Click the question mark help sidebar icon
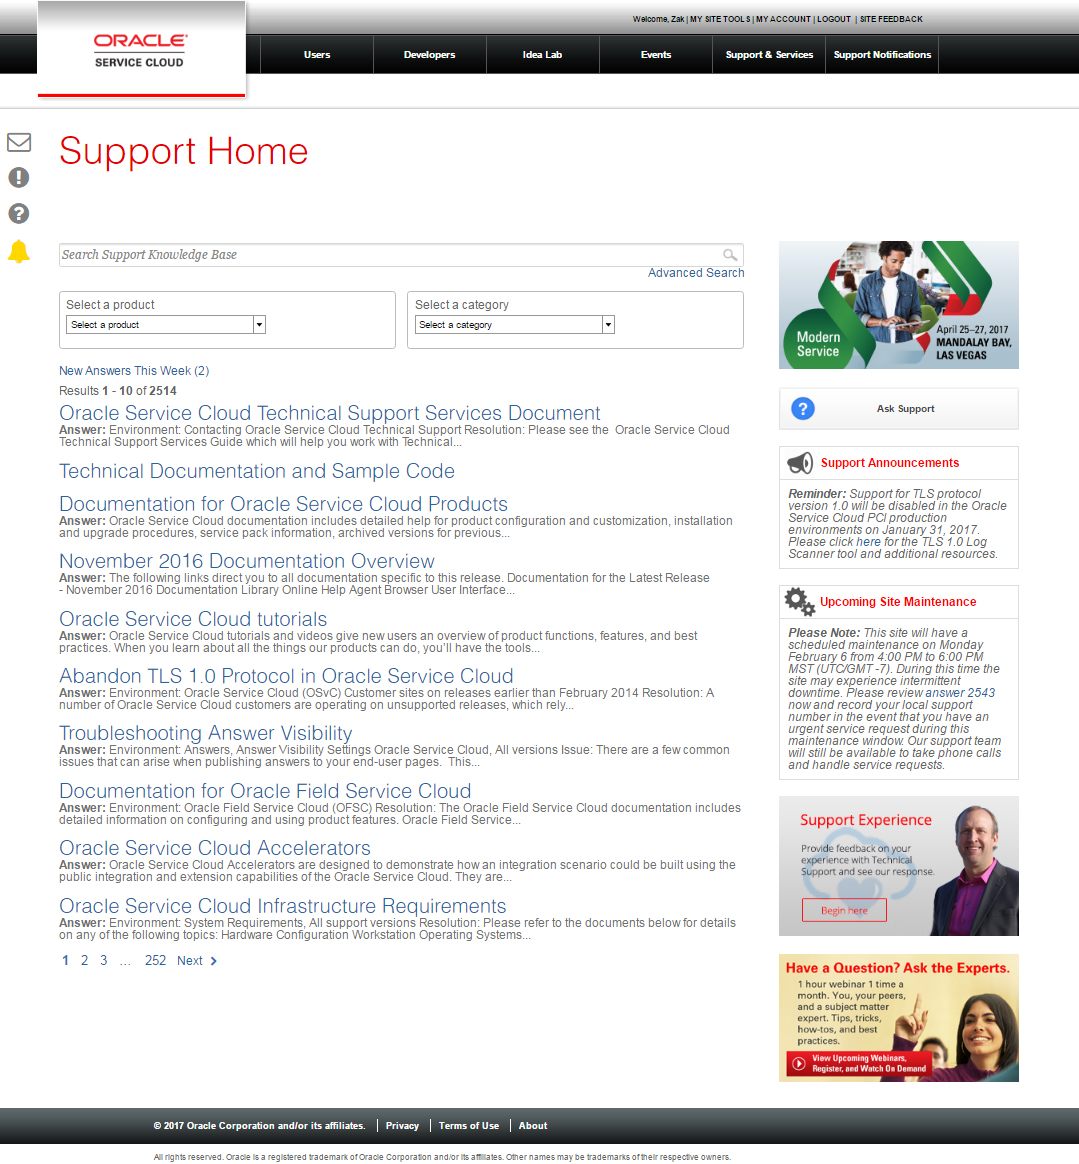The width and height of the screenshot is (1079, 1164). click(x=19, y=214)
